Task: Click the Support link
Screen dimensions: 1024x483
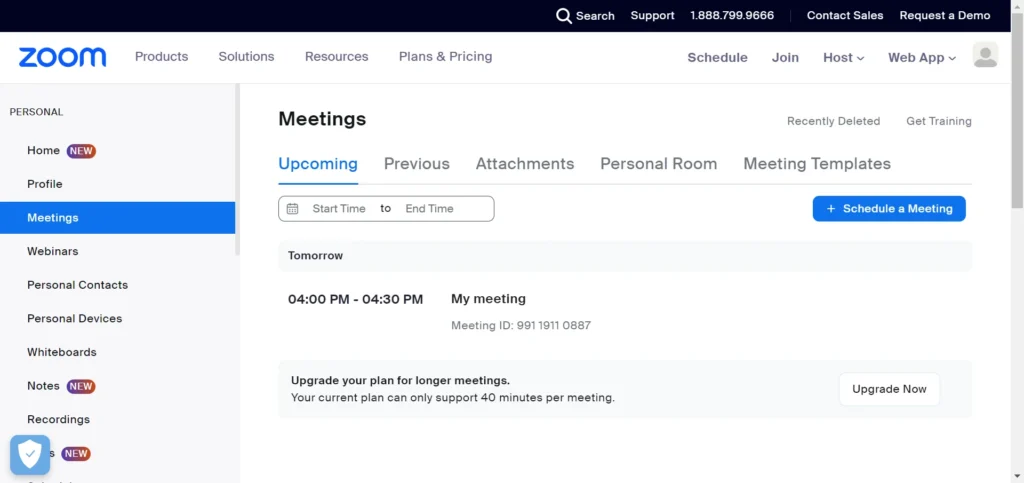Action: click(652, 16)
